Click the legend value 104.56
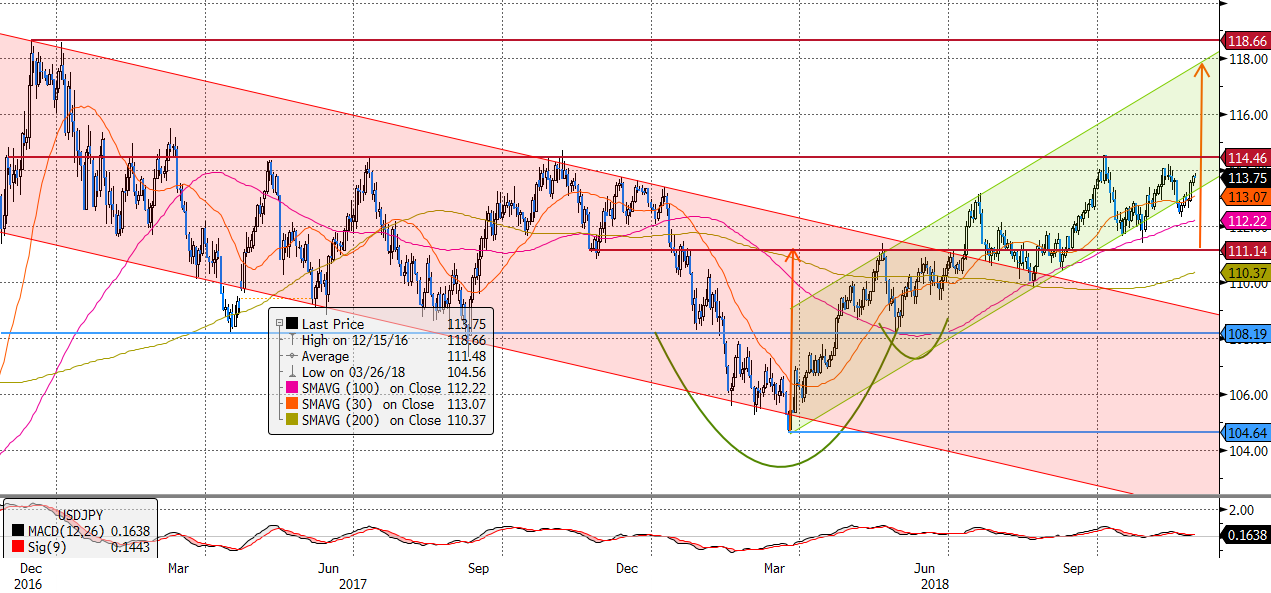Viewport: 1271px width, 593px height. [x=469, y=372]
